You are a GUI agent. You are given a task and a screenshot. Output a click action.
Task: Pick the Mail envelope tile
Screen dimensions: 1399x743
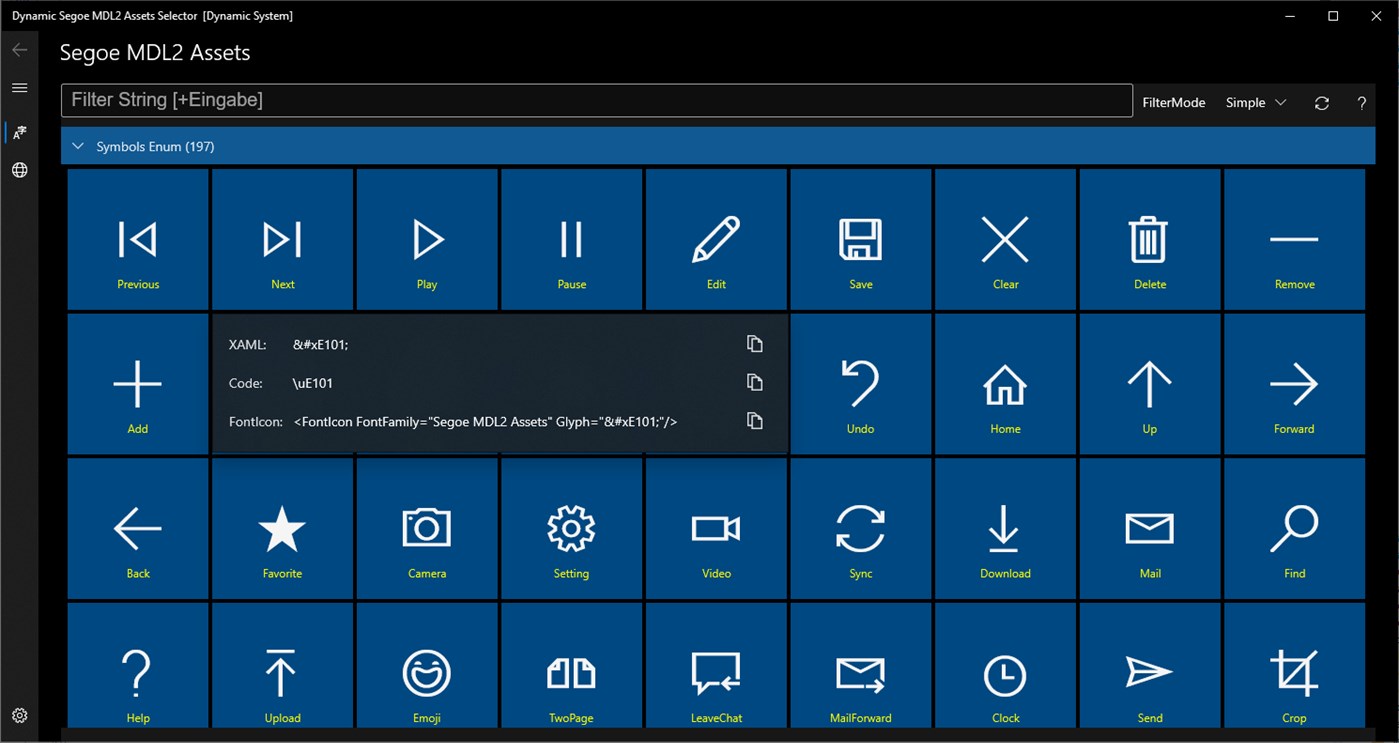[1150, 528]
